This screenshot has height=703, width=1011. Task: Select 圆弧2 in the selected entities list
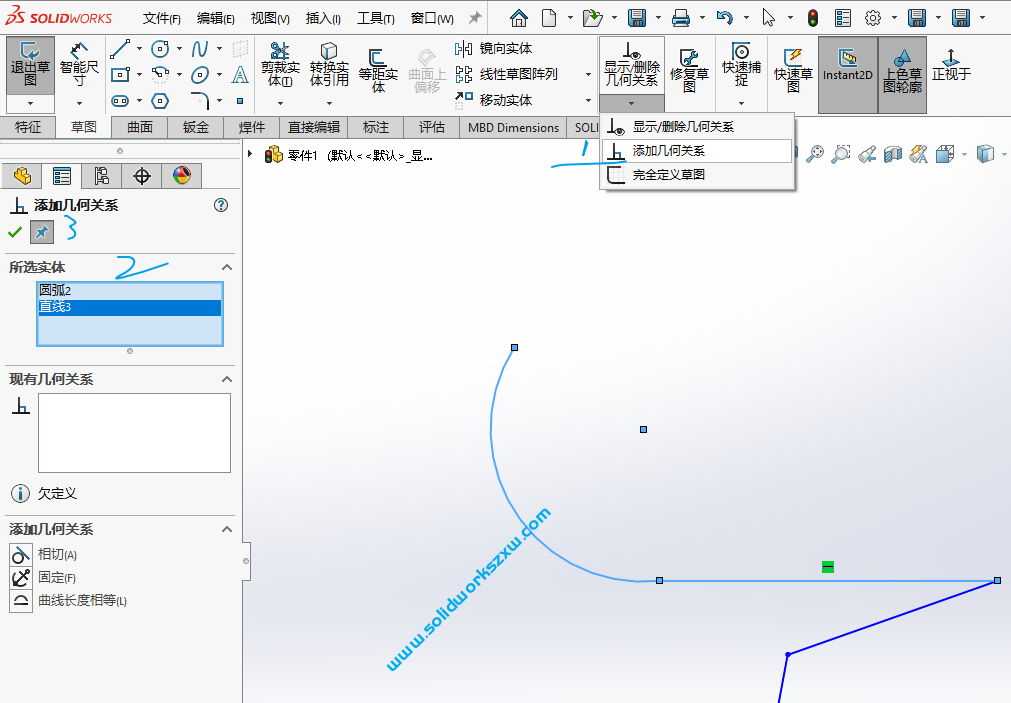point(60,290)
